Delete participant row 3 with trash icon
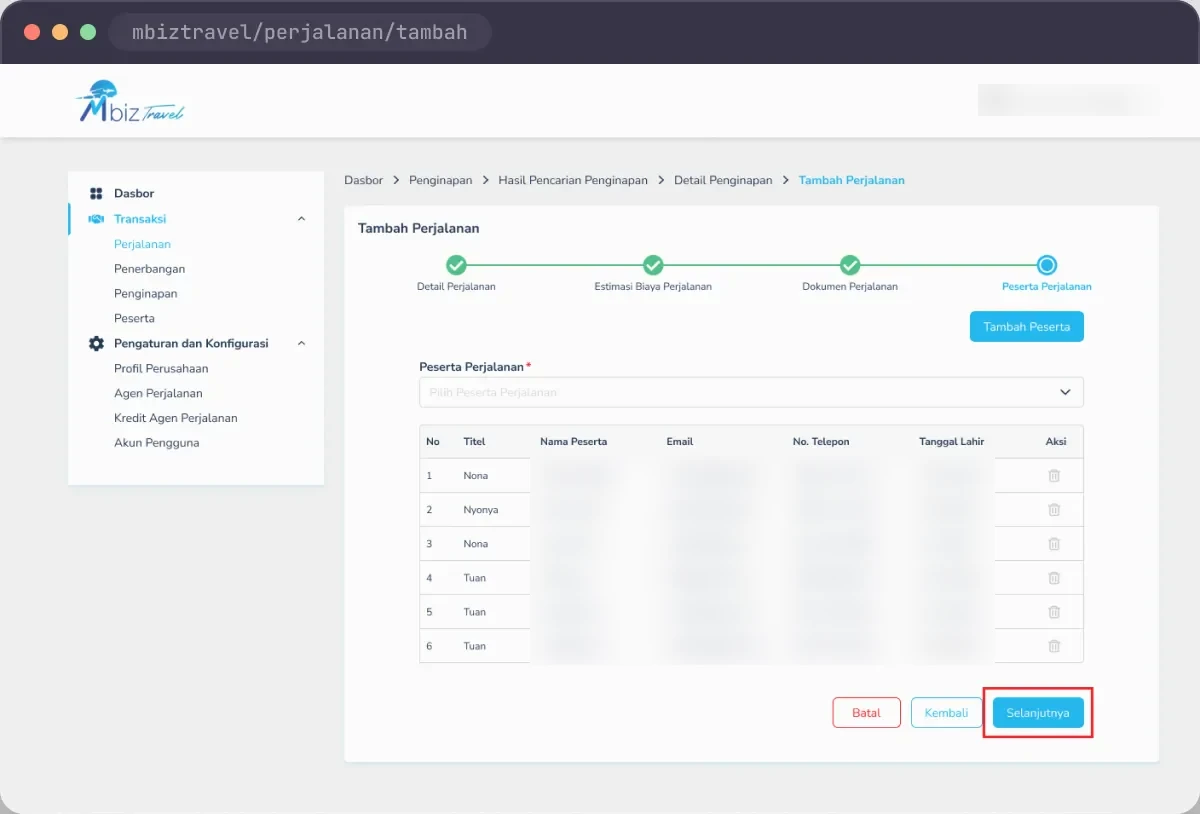 point(1054,544)
